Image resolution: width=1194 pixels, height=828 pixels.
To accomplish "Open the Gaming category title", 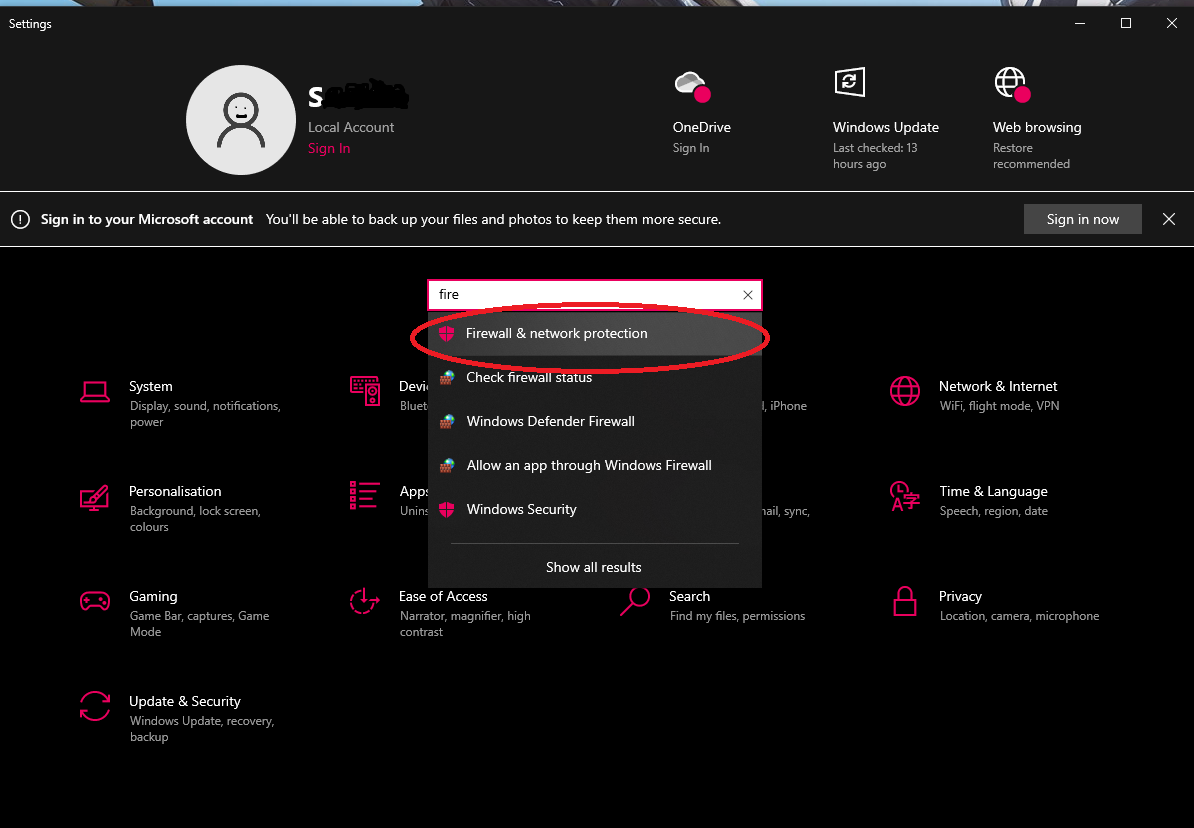I will pos(153,596).
